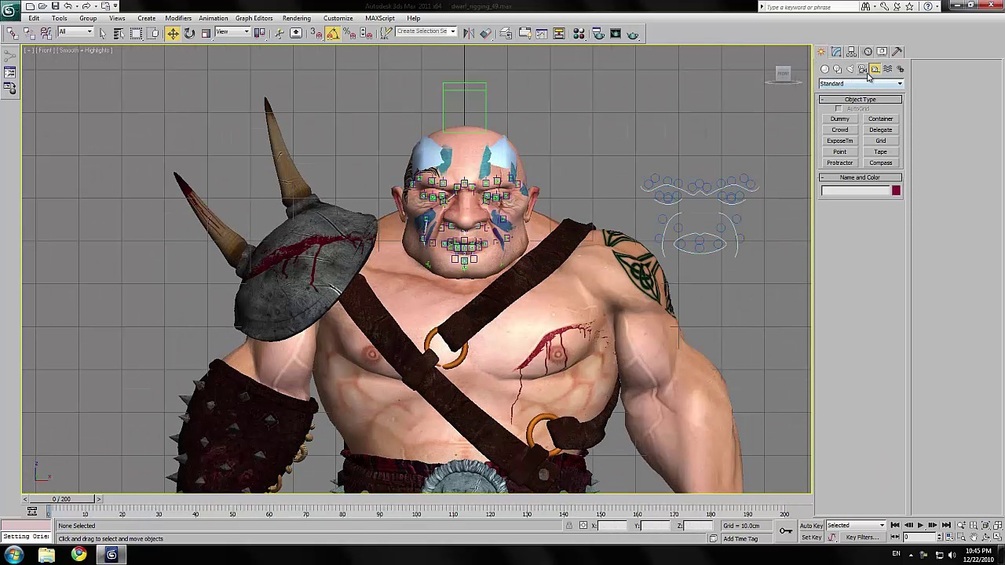Viewport: 1005px width, 565px height.
Task: Open the Customize menu
Action: click(x=338, y=18)
